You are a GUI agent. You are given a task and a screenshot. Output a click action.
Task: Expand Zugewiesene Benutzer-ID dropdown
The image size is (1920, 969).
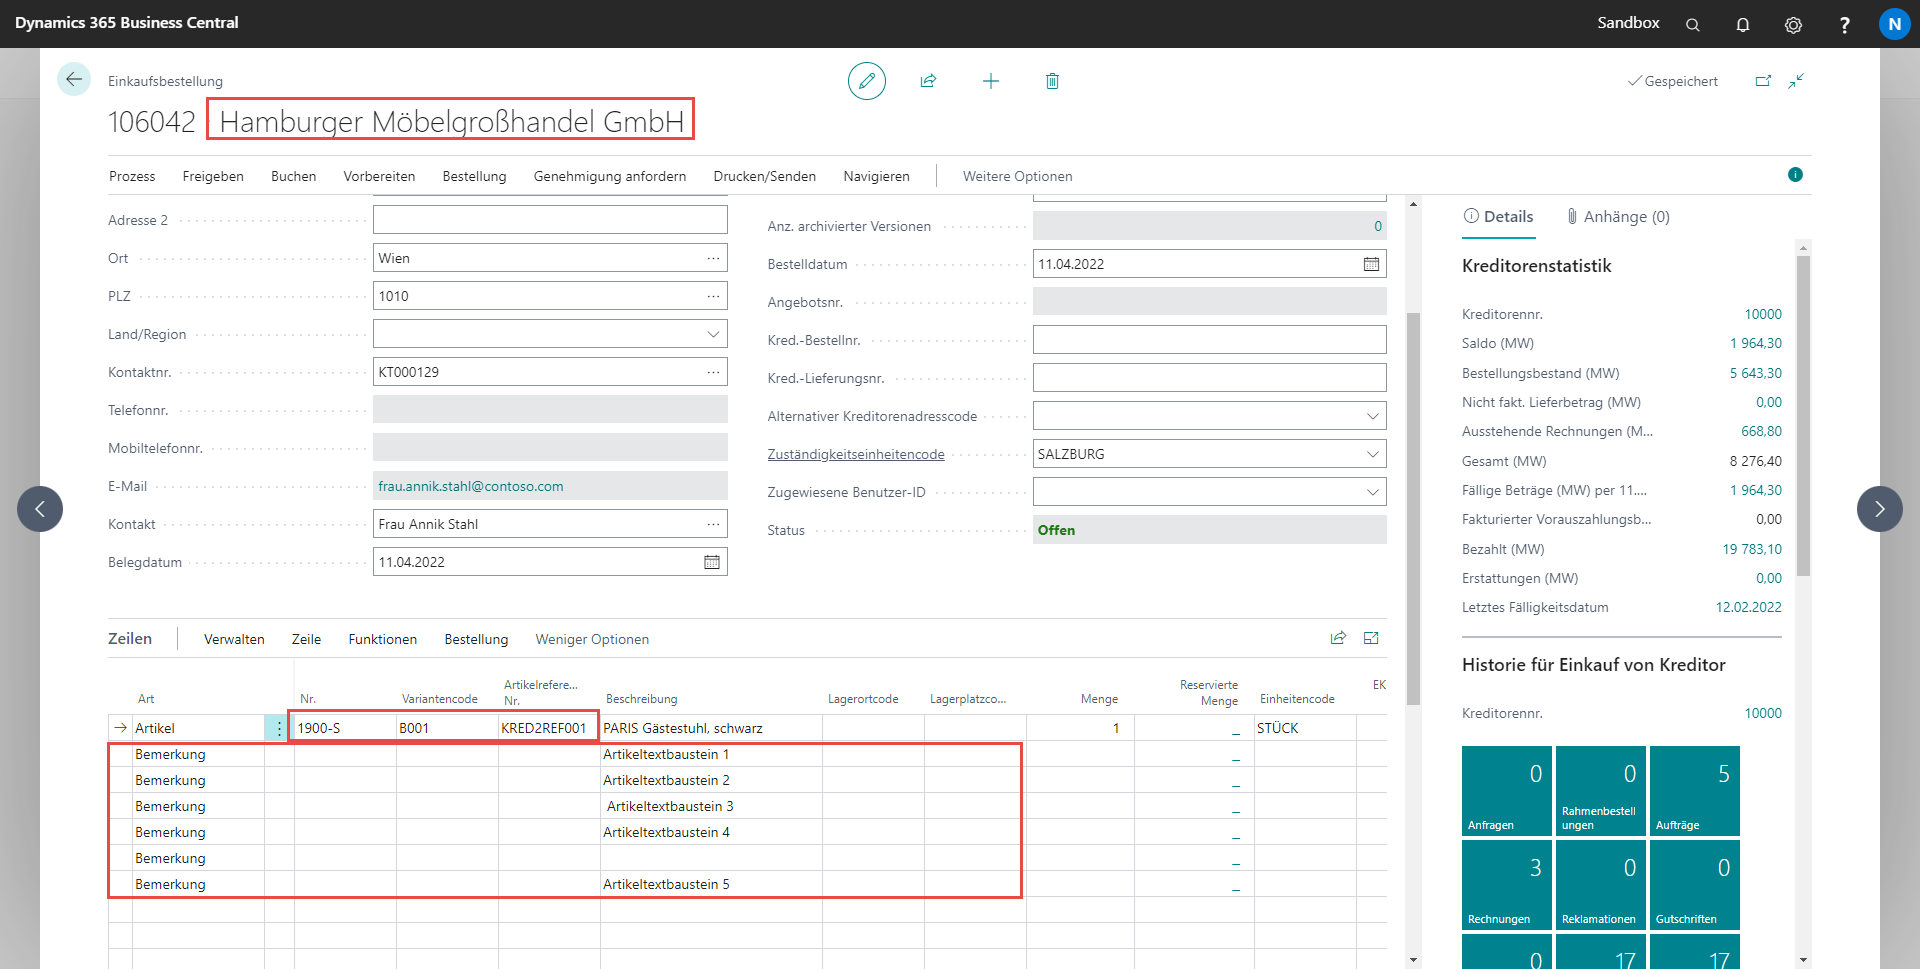click(1372, 492)
